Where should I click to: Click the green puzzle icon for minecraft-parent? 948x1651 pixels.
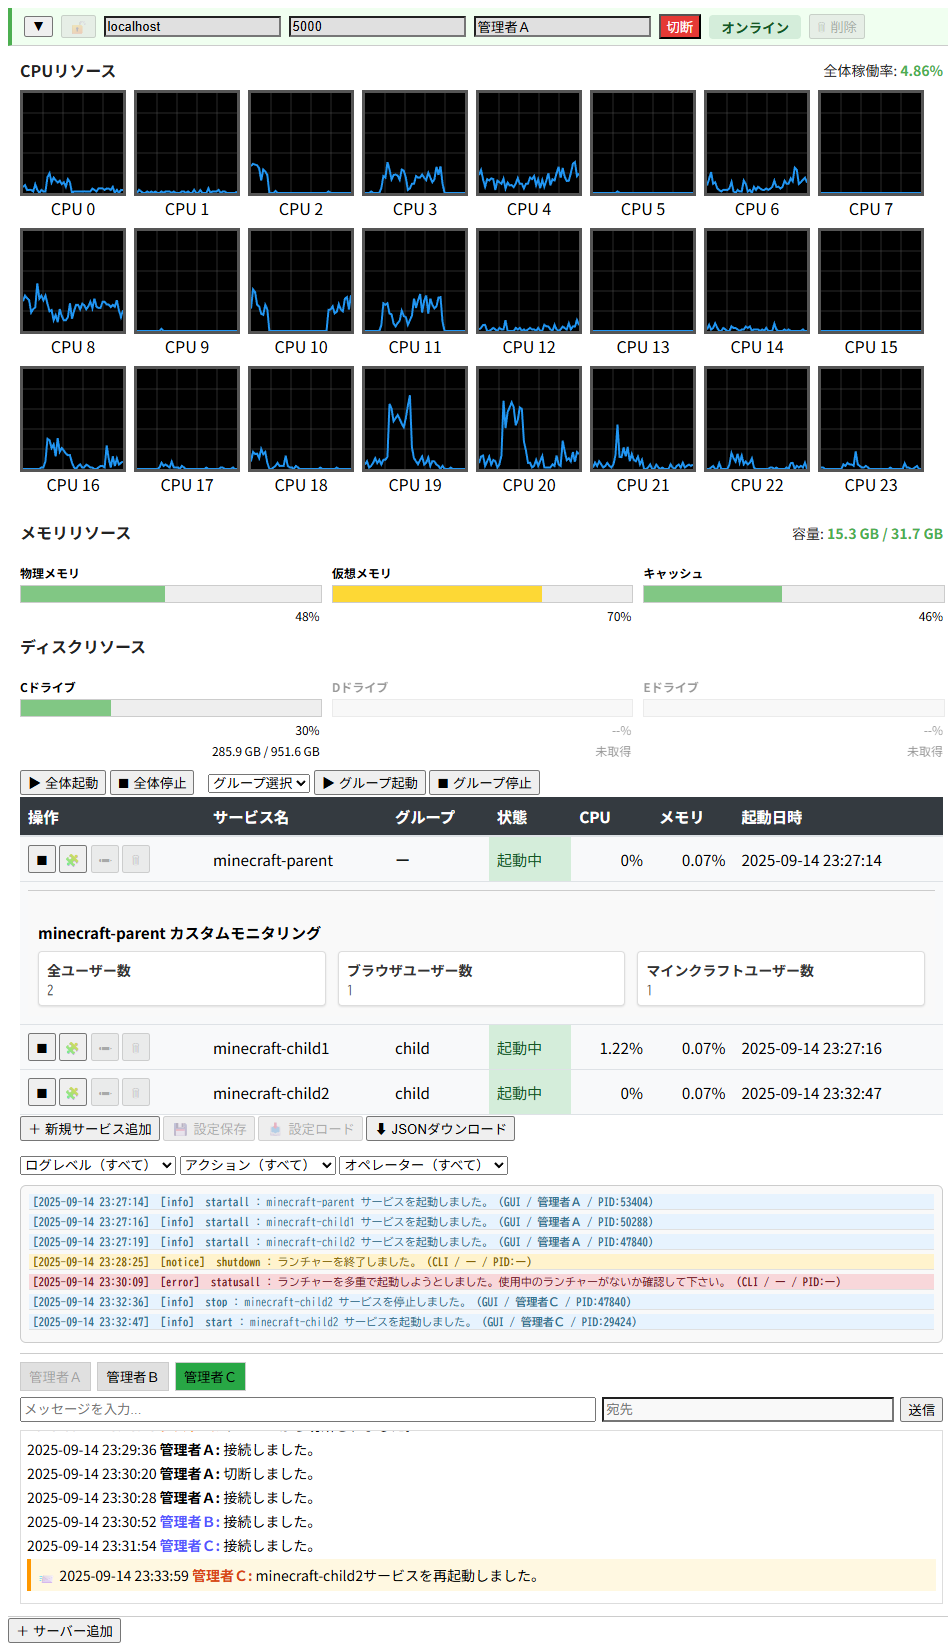[x=73, y=860]
